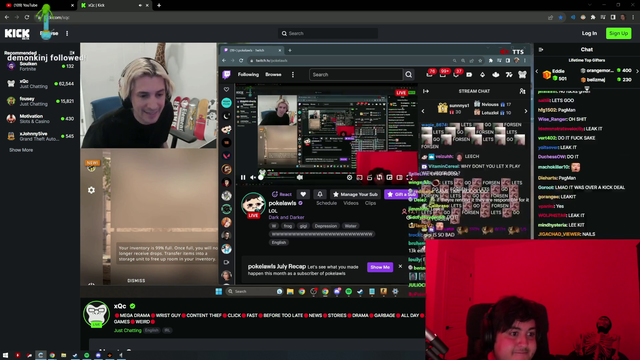
Task: Open the Twitch user avatar menu
Action: point(522,74)
